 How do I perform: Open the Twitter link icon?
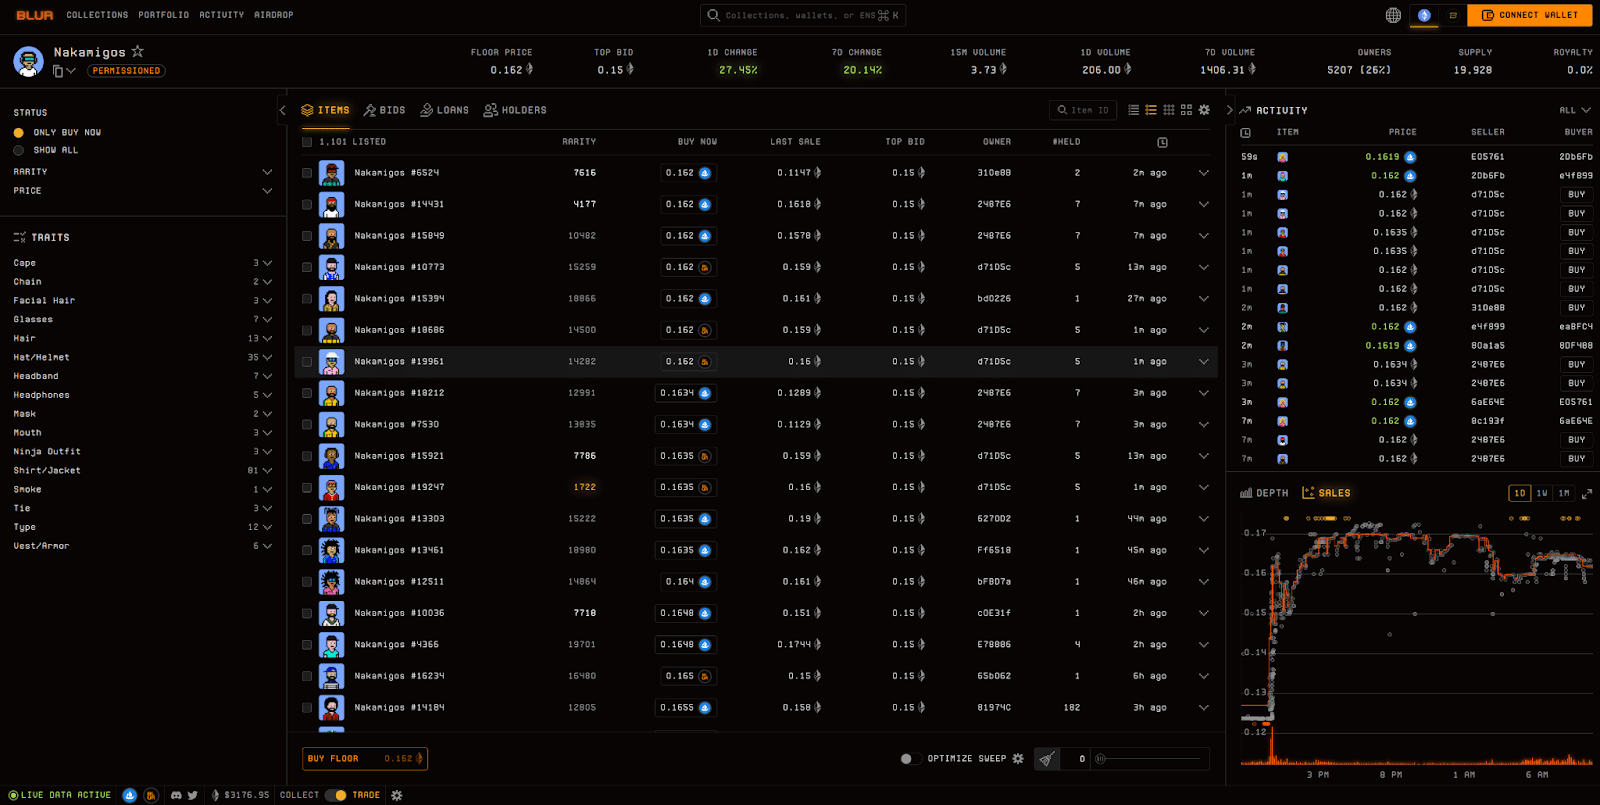pyautogui.click(x=192, y=795)
